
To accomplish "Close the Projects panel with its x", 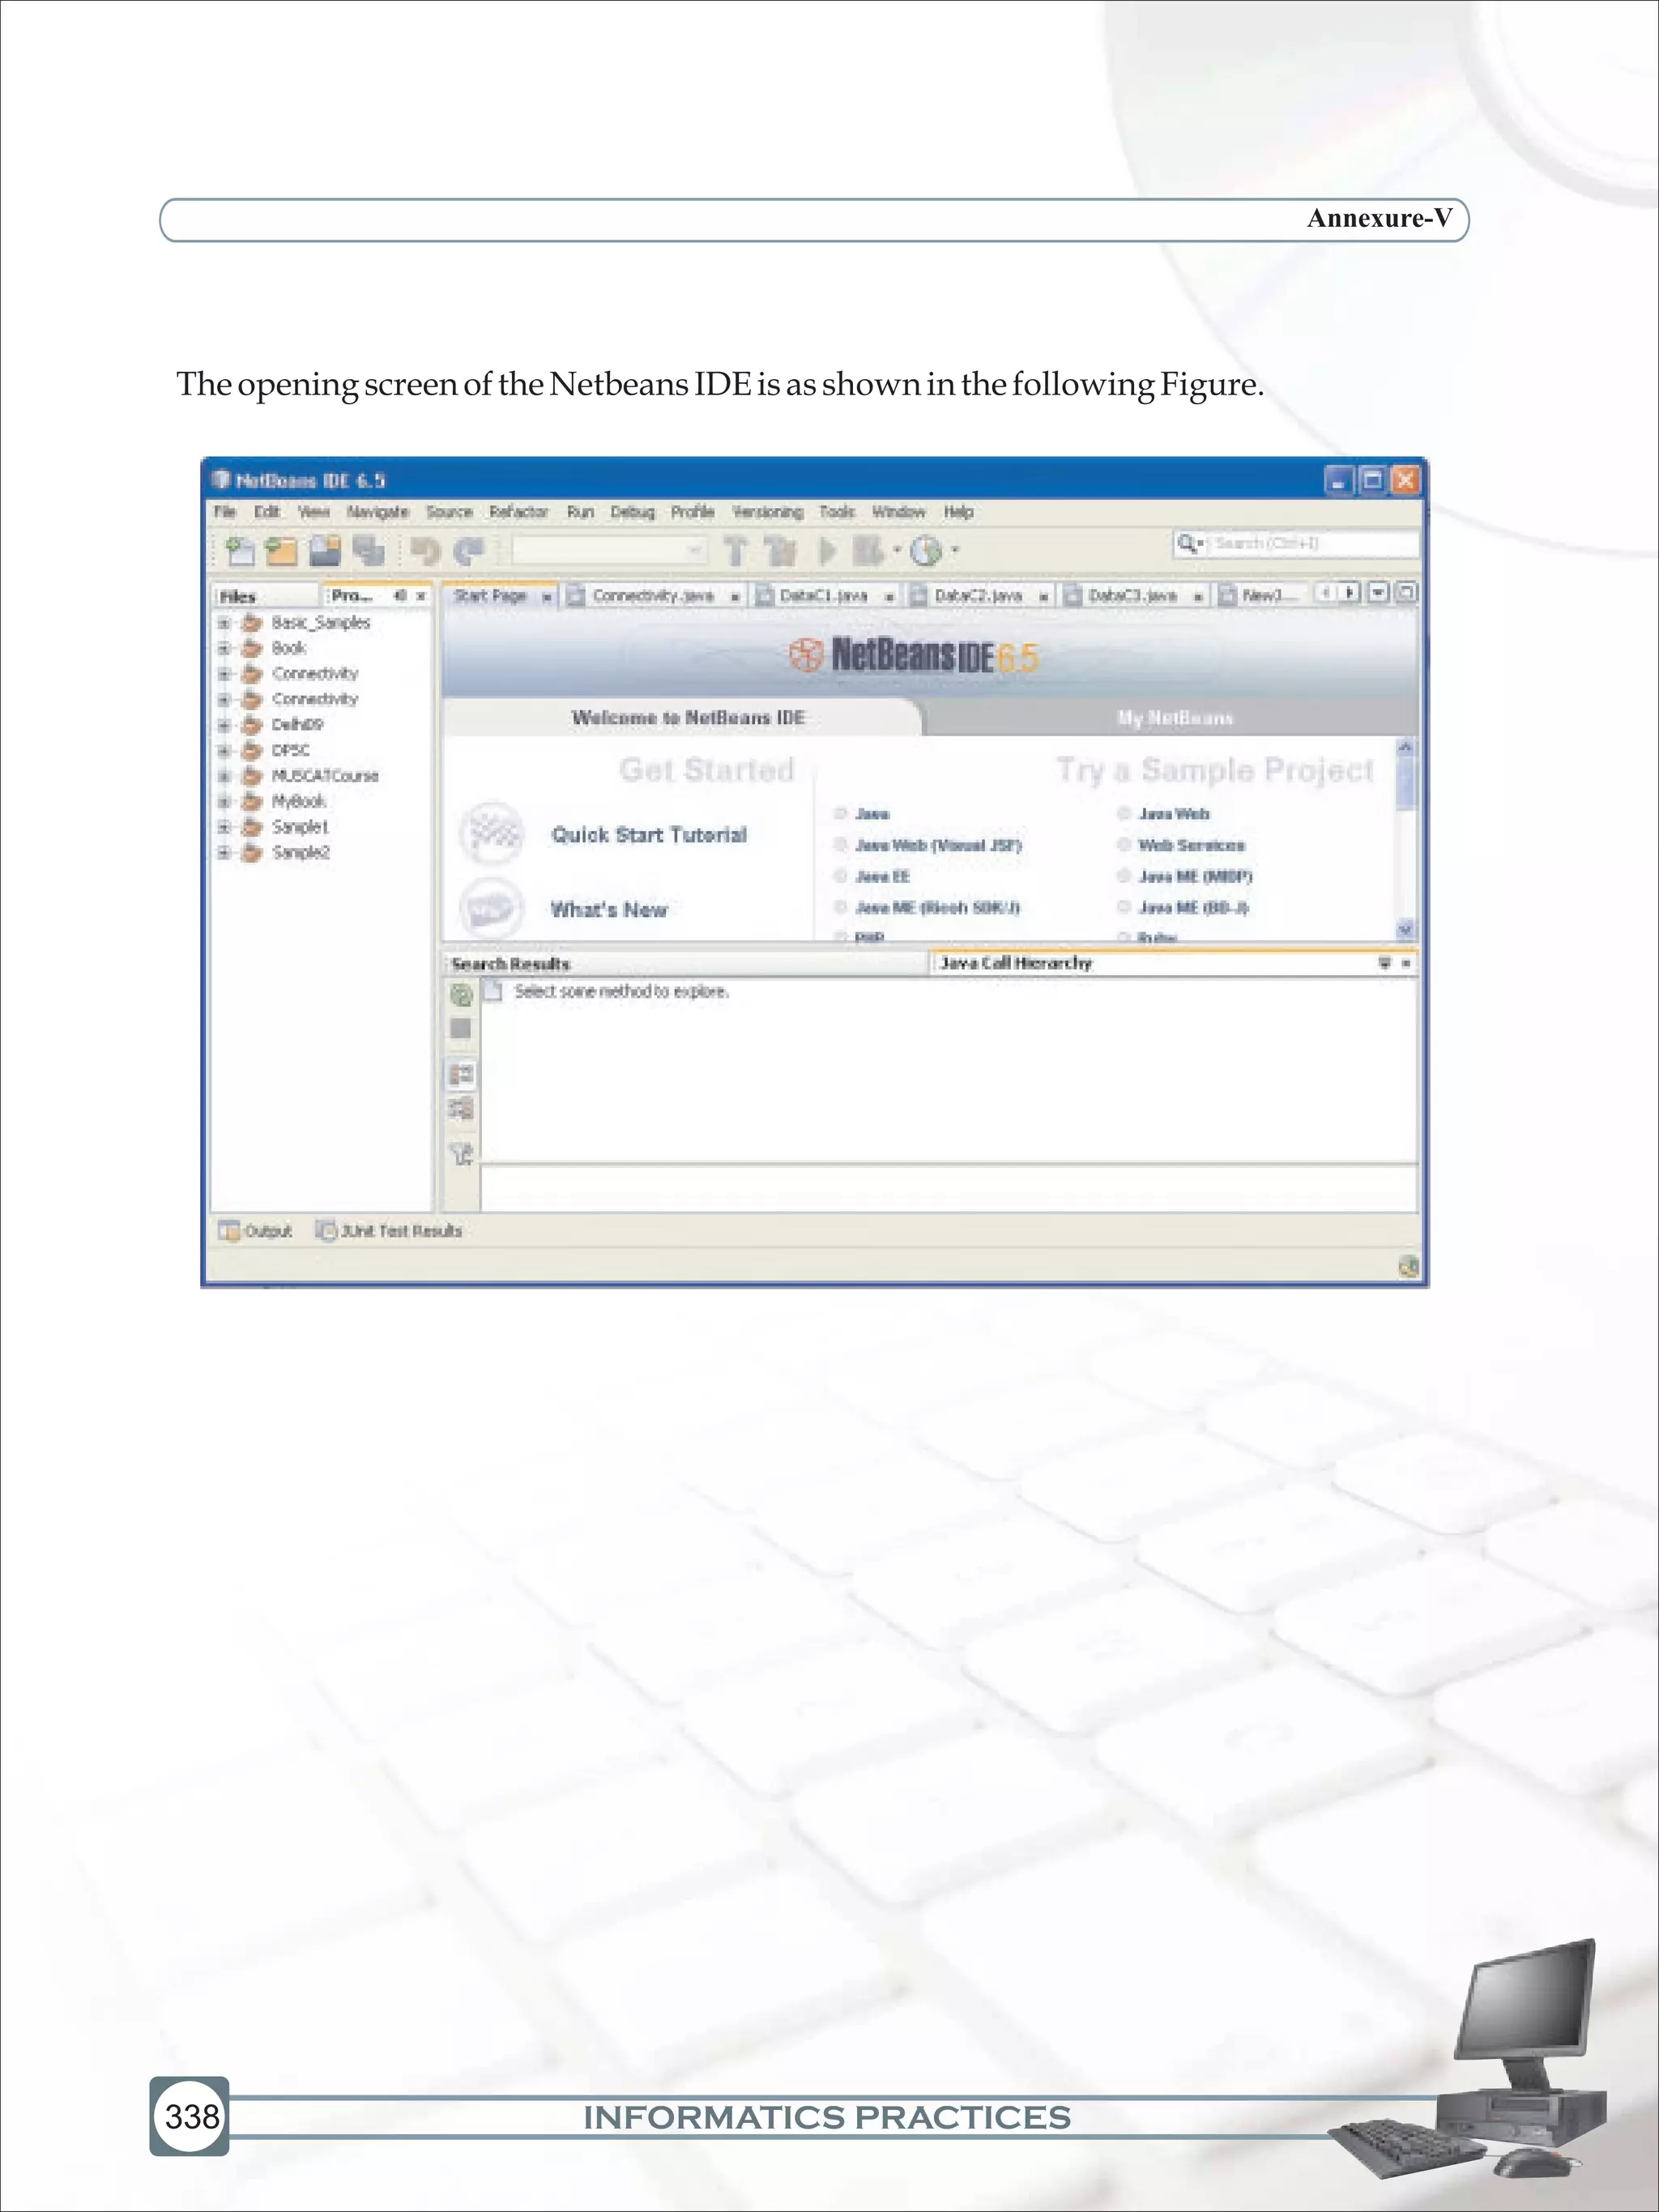I will coord(421,596).
